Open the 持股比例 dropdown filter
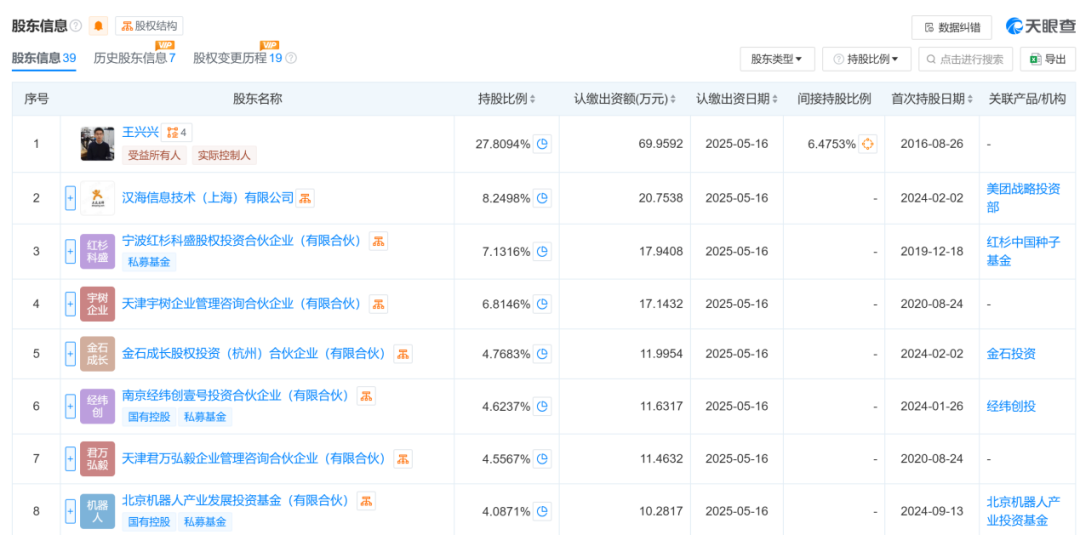1080x535 pixels. tap(866, 59)
